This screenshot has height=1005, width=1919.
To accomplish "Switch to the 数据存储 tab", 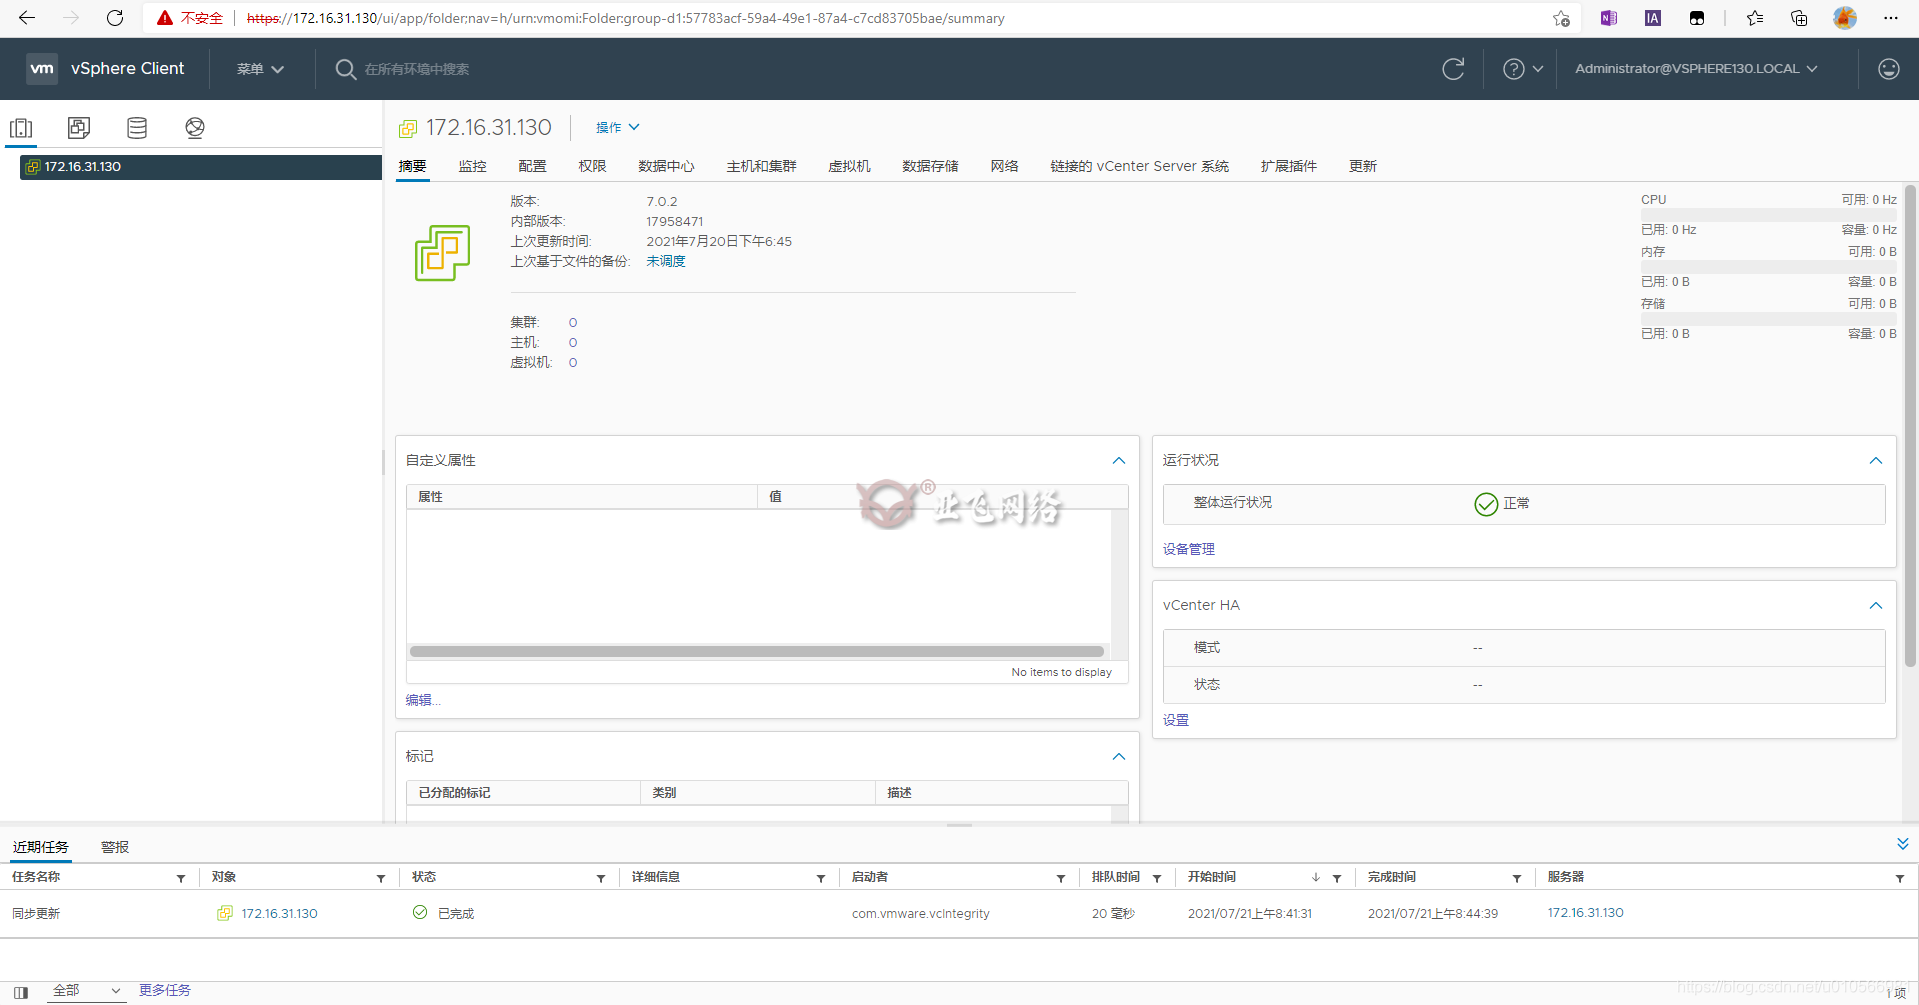I will pos(930,166).
